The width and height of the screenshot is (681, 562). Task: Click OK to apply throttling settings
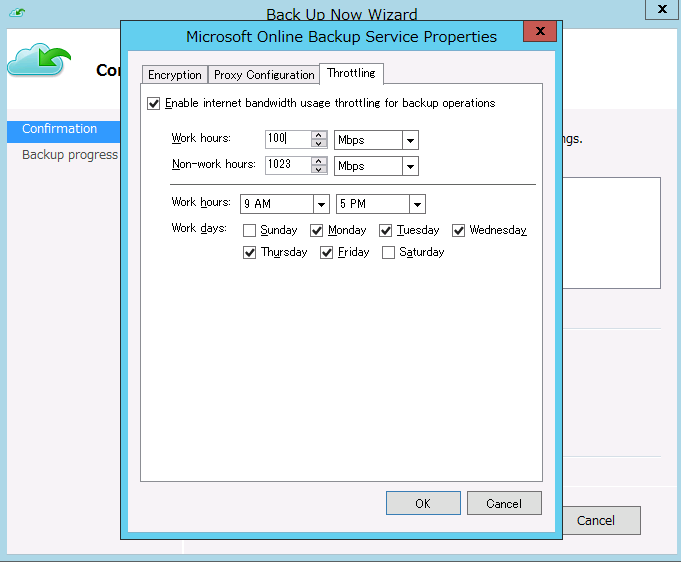[423, 503]
